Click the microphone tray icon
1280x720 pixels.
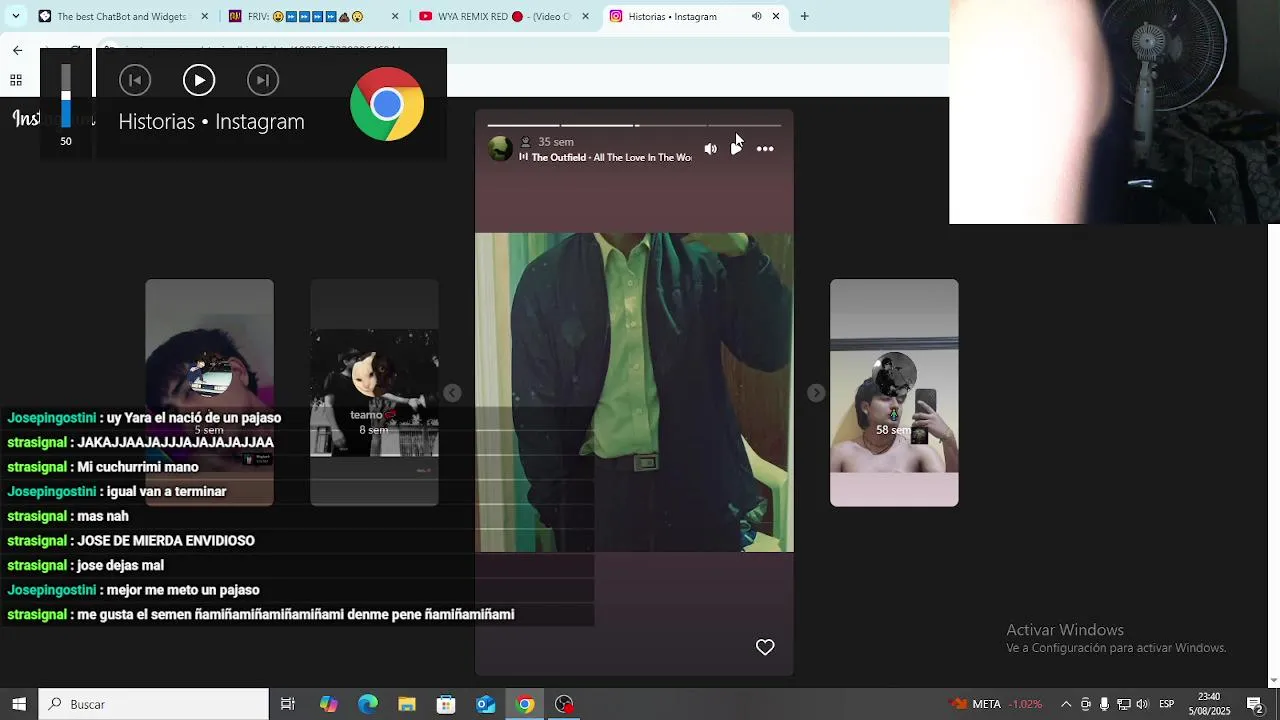pos(1104,704)
